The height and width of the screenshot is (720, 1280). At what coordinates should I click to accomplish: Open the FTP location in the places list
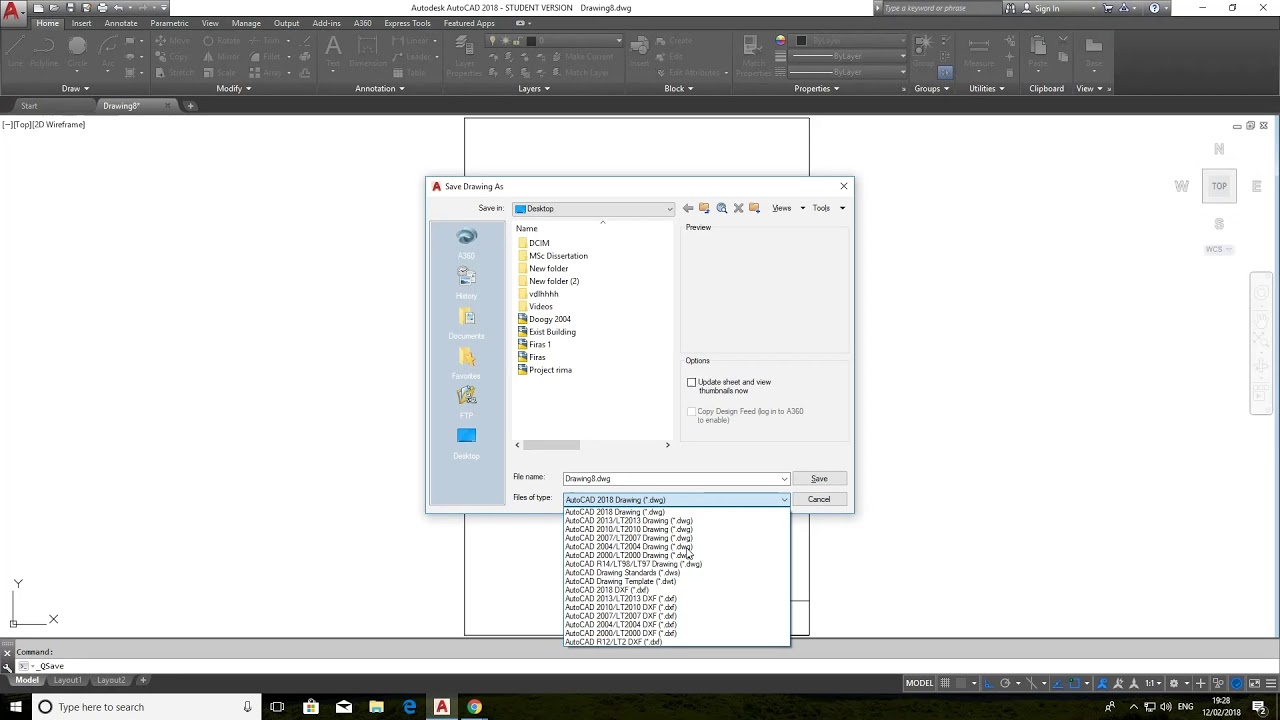pos(466,403)
